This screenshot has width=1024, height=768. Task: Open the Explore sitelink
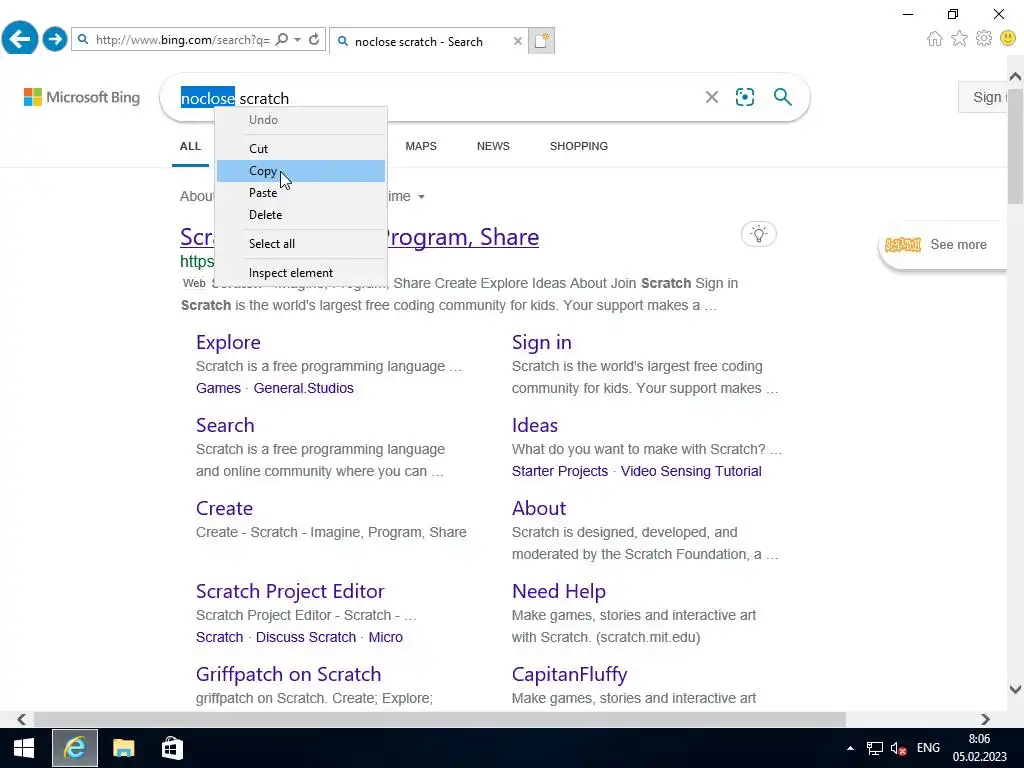(228, 342)
